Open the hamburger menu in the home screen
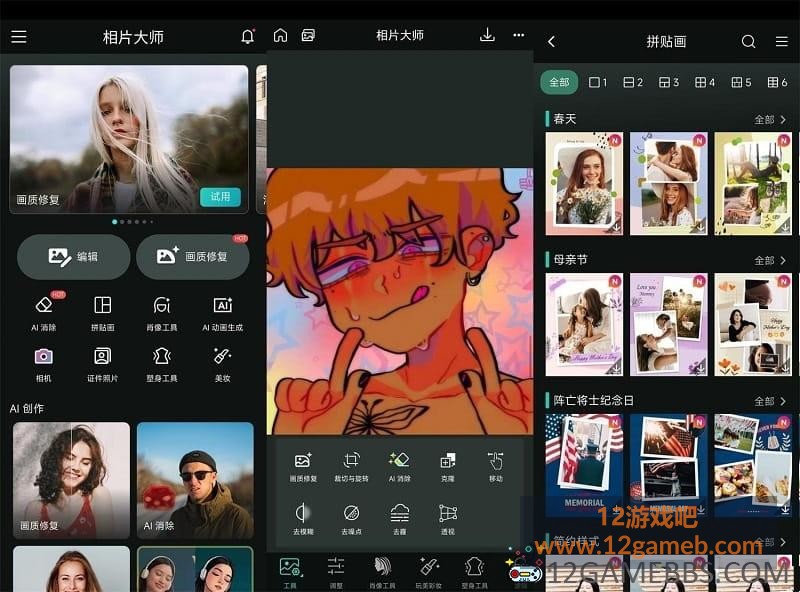Screen dimensions: 800x592 19,37
